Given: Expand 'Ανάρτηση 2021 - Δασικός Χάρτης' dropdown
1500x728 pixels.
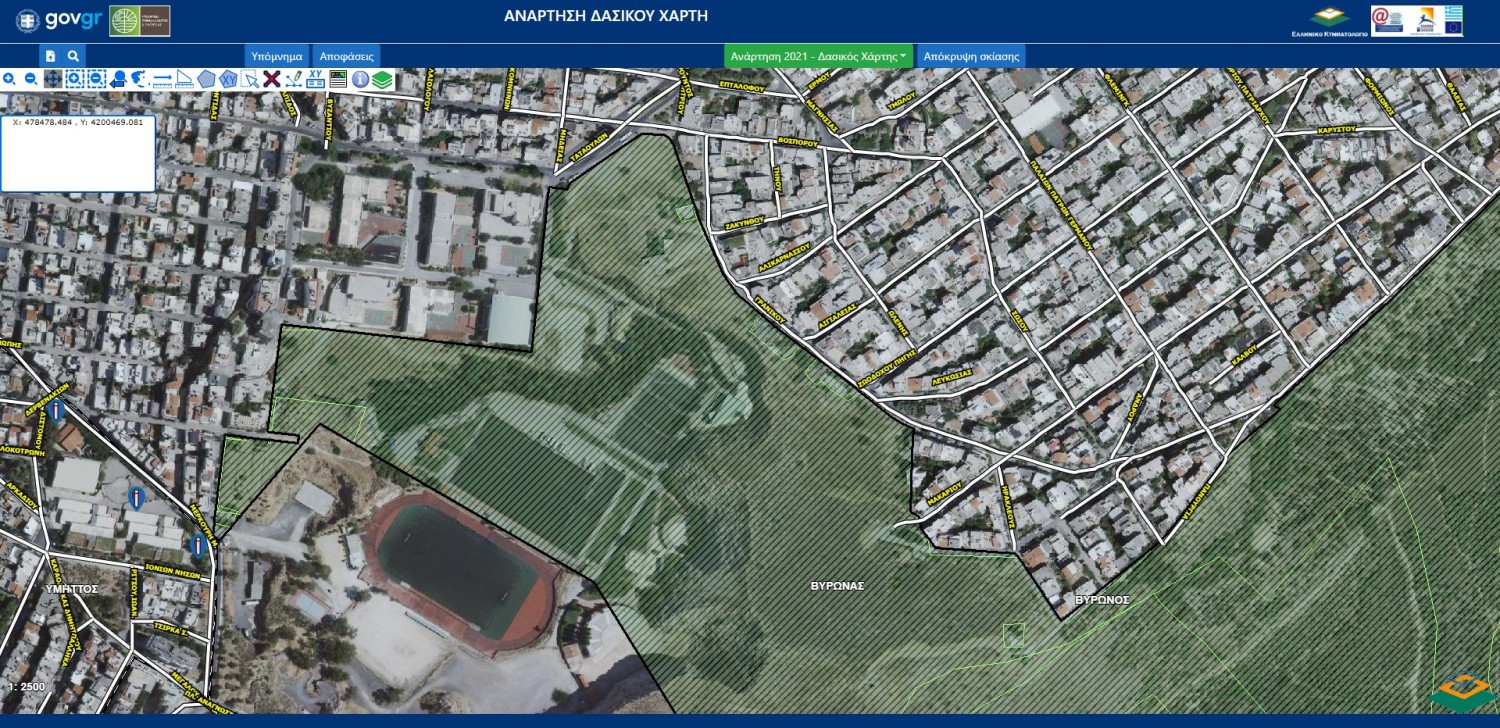Looking at the screenshot, I should (819, 56).
